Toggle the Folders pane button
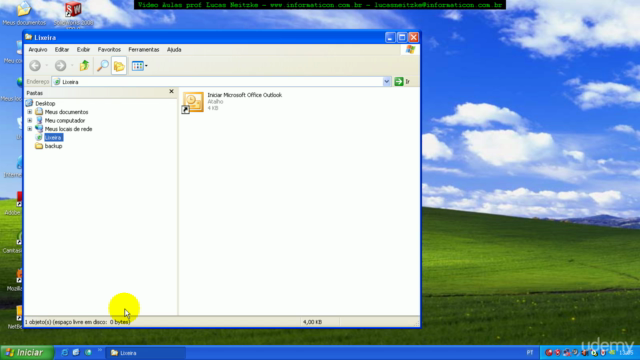 coord(119,66)
